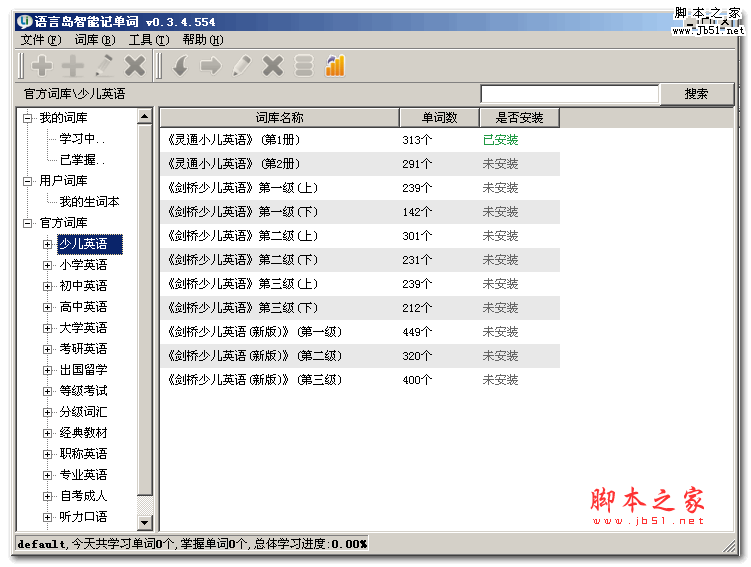
Task: Open the 文件(F) menu
Action: pyautogui.click(x=41, y=40)
